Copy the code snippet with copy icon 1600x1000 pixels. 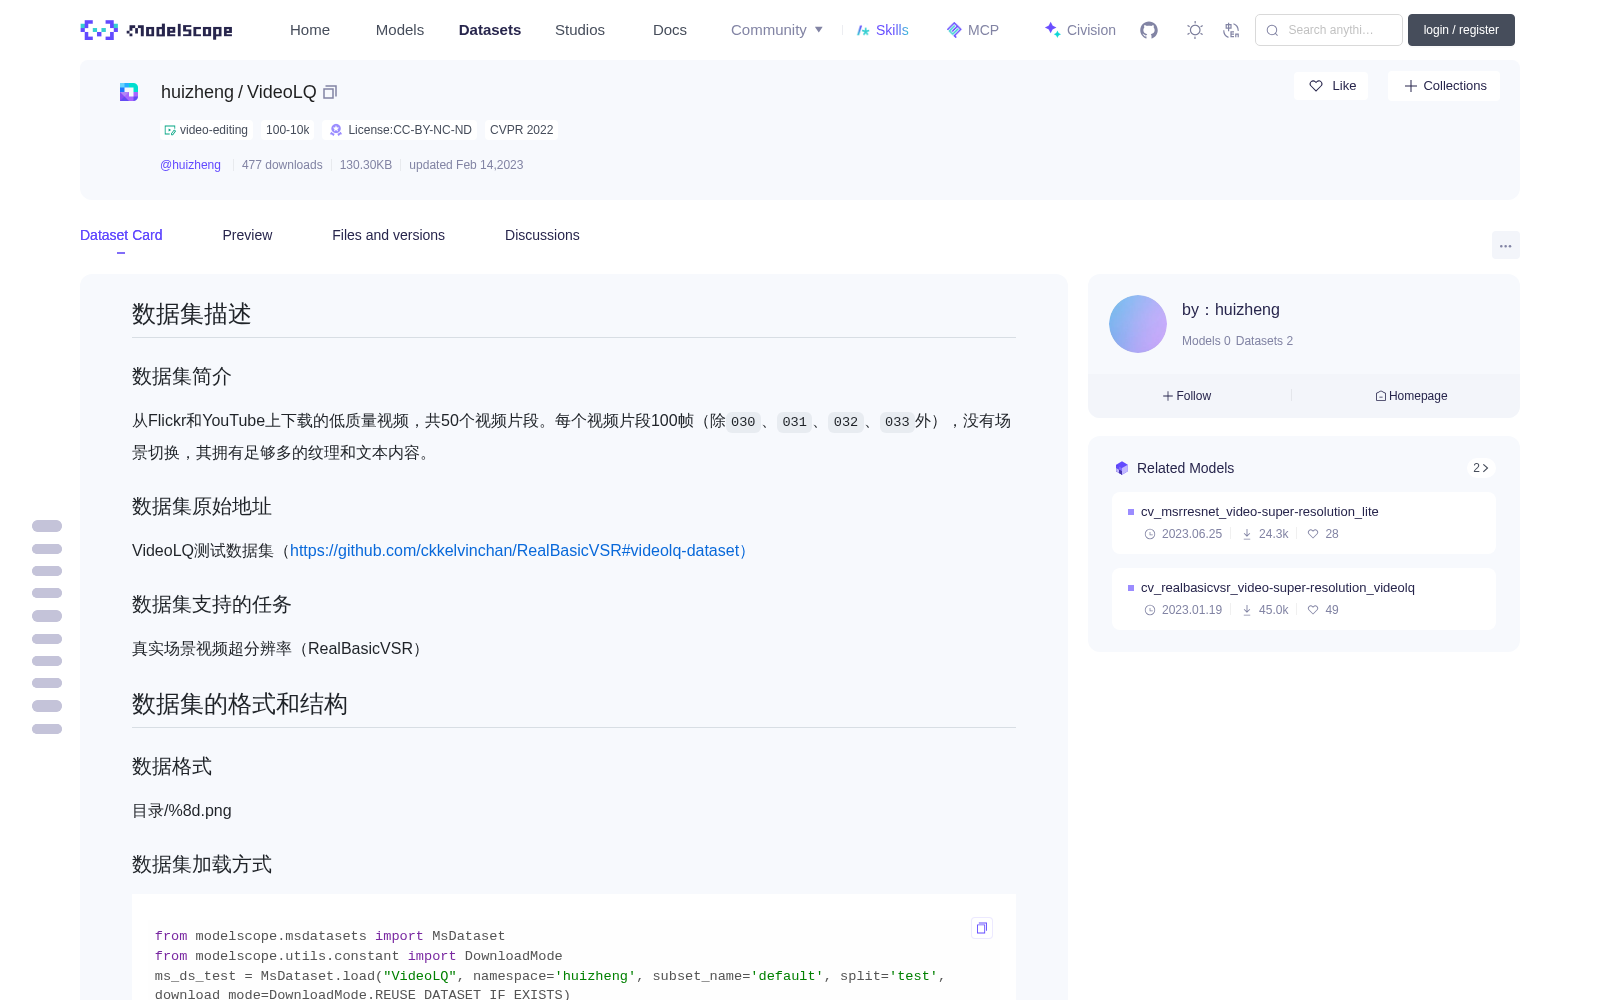(982, 928)
